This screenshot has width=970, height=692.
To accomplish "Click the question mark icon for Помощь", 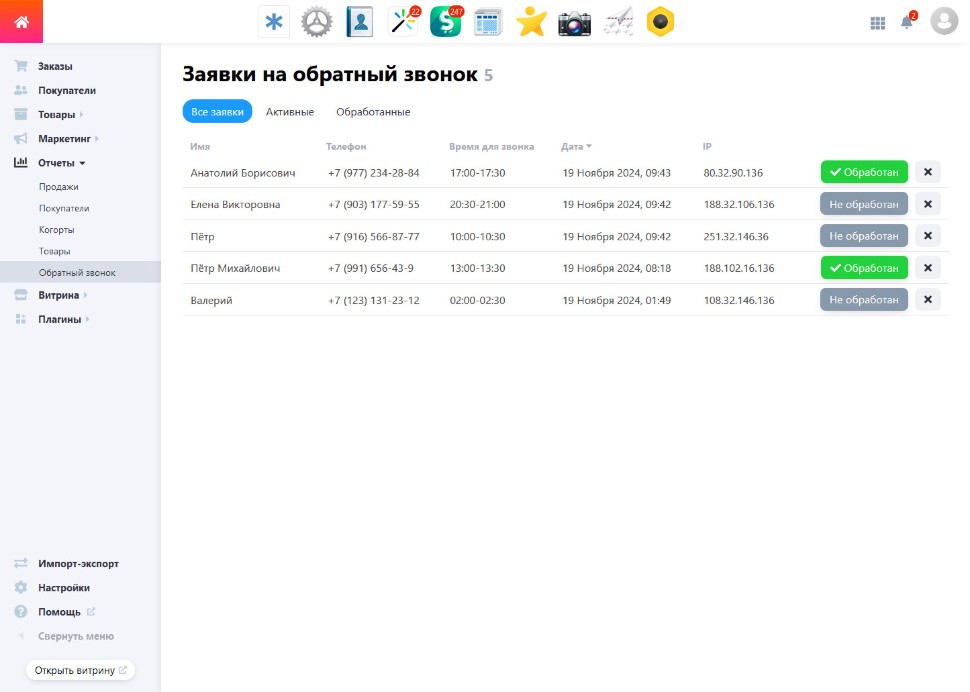I will point(21,612).
